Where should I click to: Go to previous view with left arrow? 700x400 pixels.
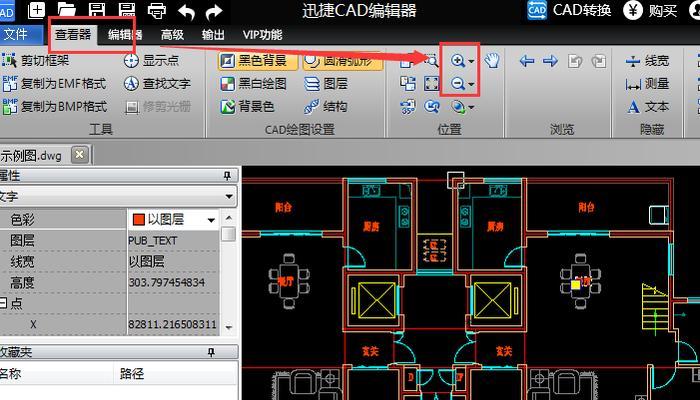[x=527, y=61]
